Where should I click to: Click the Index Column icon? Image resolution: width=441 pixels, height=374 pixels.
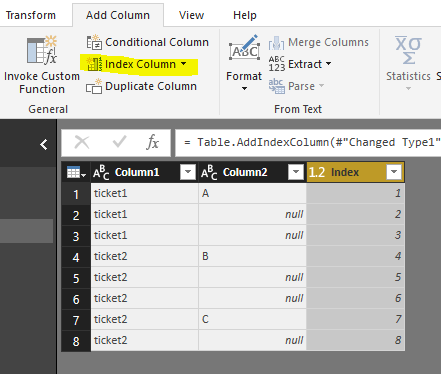coord(94,64)
